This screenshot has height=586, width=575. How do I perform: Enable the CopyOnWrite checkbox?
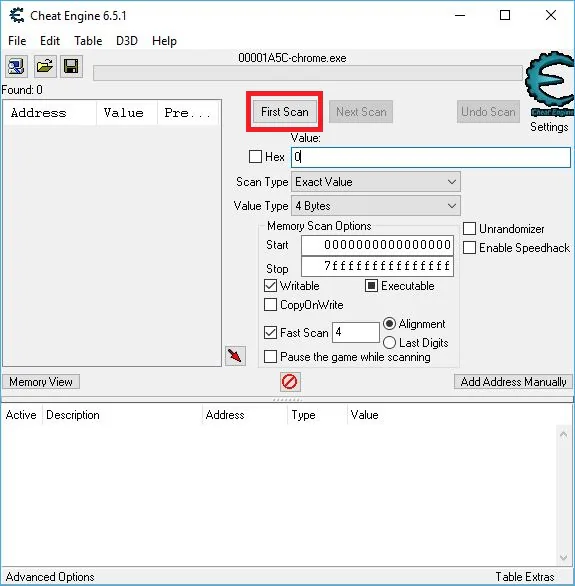pos(270,305)
